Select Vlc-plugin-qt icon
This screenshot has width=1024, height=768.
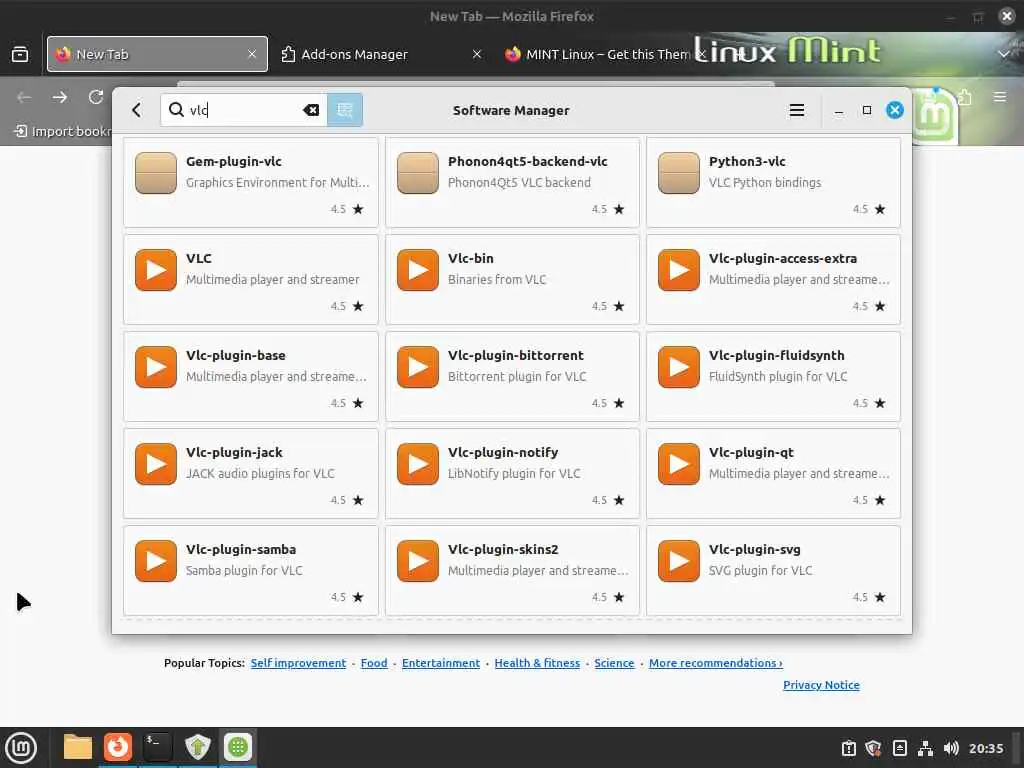coord(679,464)
